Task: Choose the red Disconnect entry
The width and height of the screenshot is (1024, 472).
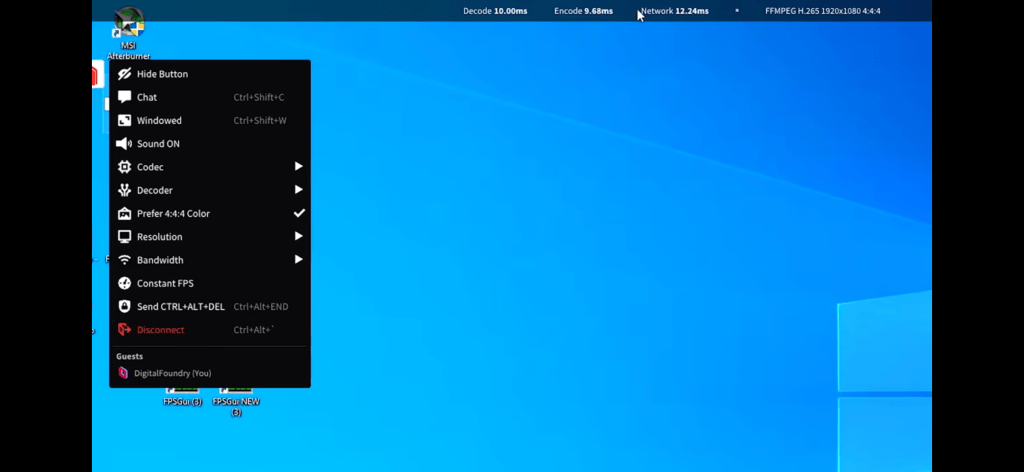Action: [x=210, y=330]
